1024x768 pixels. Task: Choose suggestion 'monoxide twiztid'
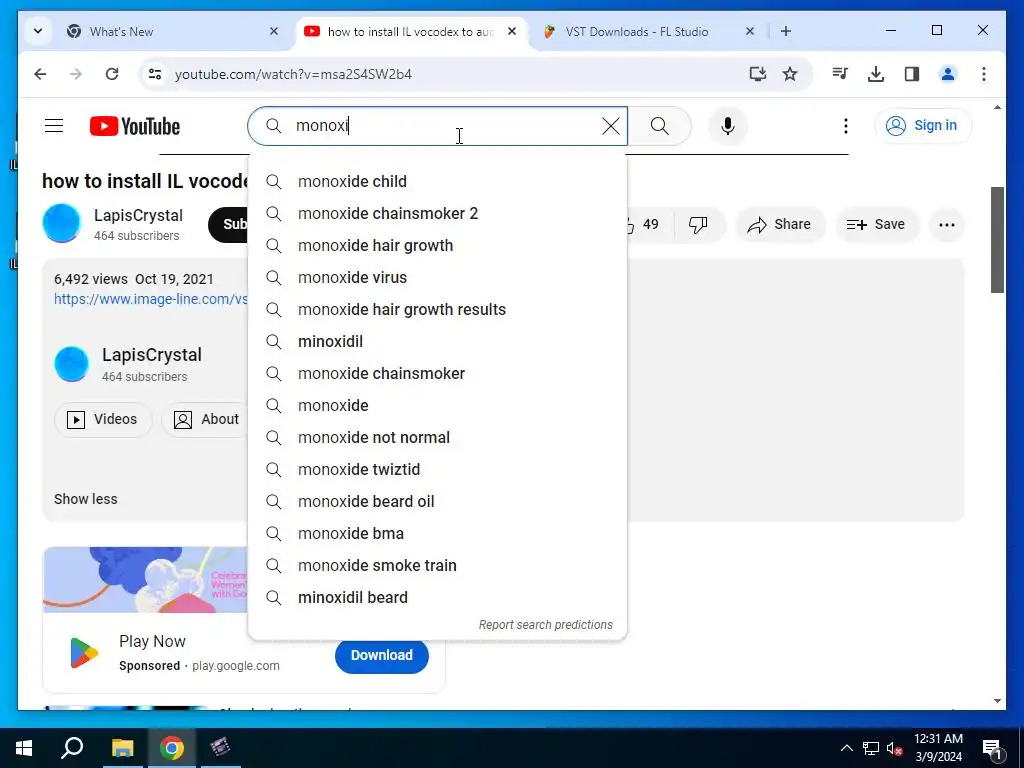pyautogui.click(x=438, y=470)
